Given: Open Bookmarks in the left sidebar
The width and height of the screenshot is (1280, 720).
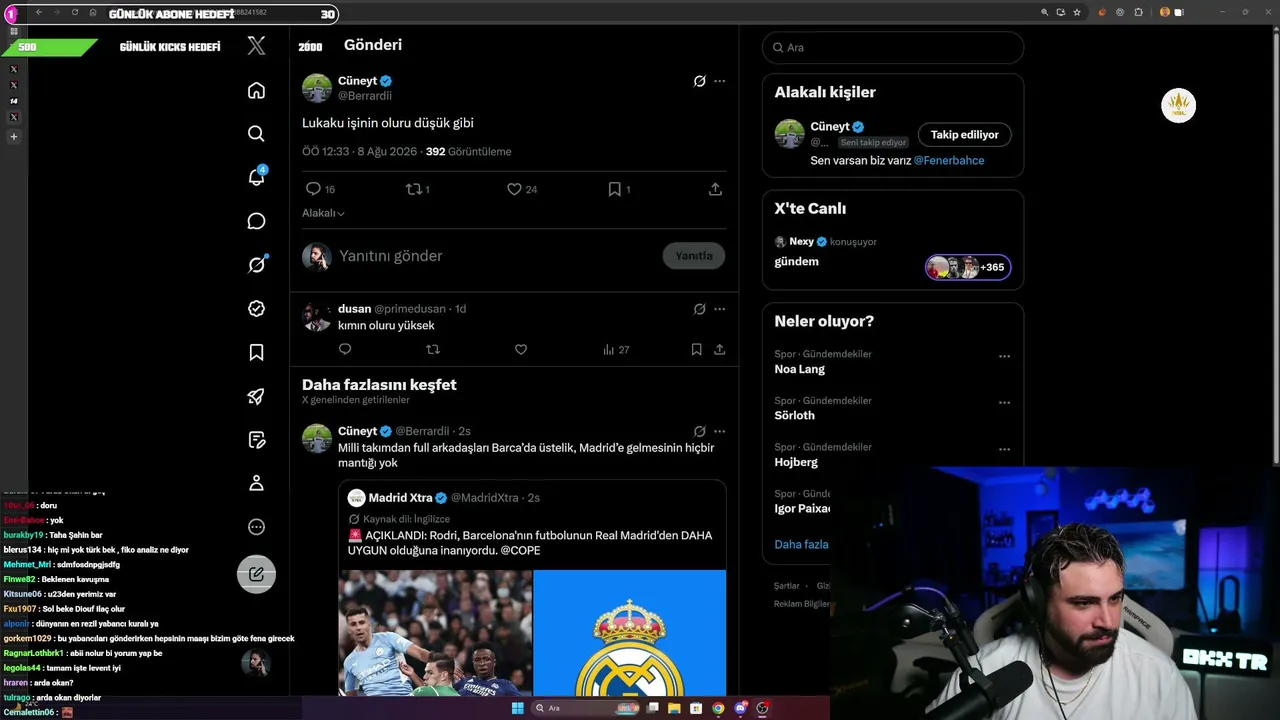Looking at the screenshot, I should pos(257,352).
